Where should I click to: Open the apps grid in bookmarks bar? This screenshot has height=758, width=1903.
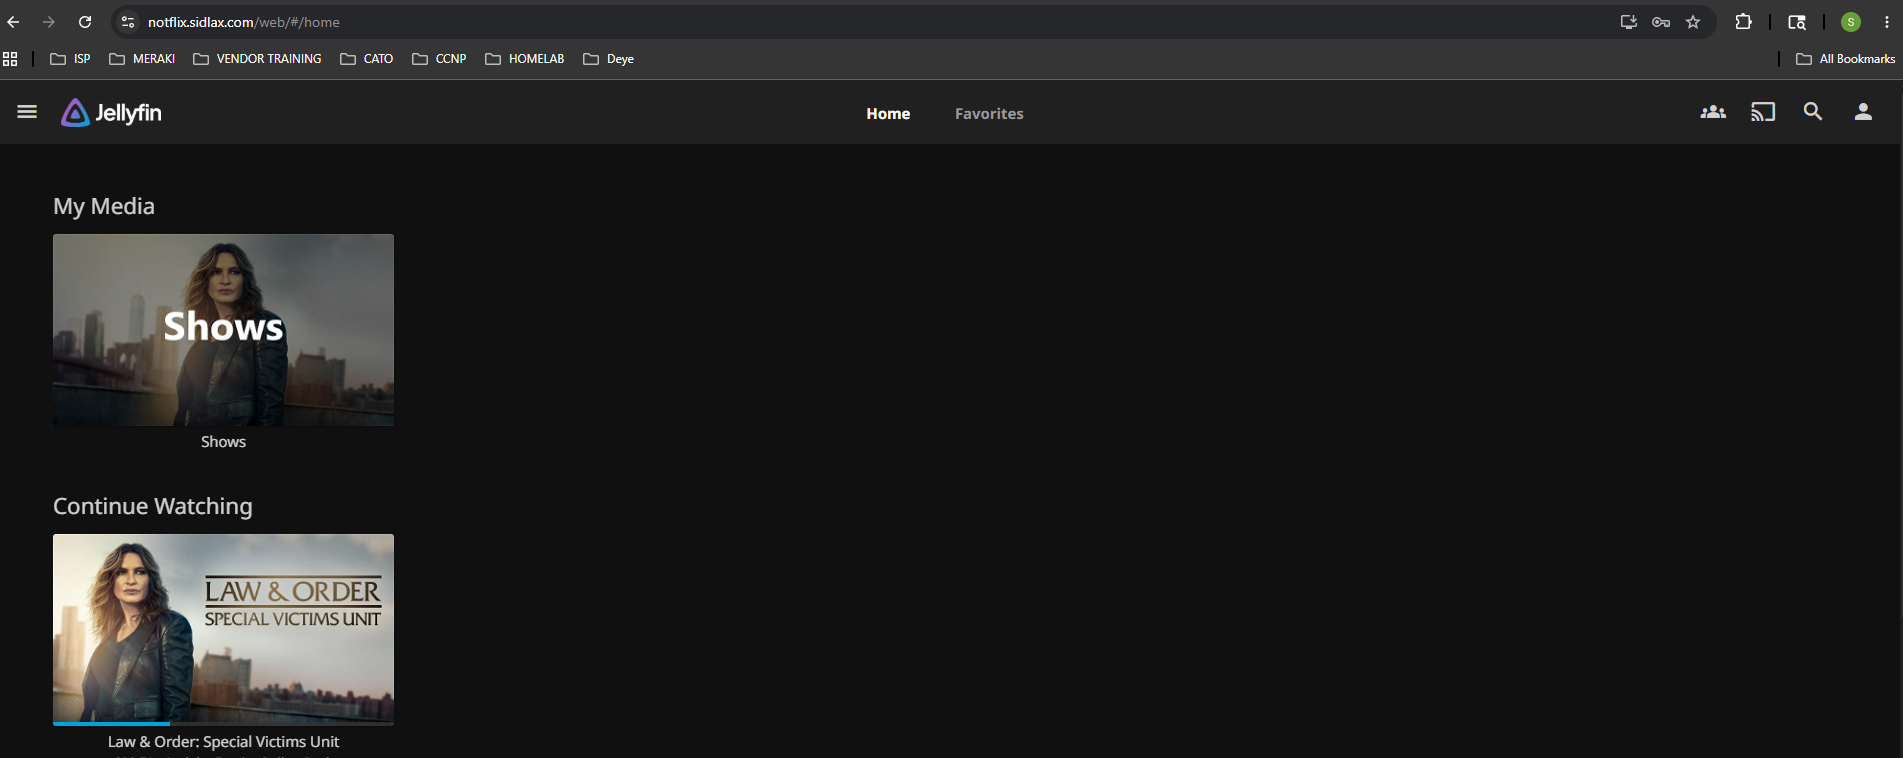point(10,59)
